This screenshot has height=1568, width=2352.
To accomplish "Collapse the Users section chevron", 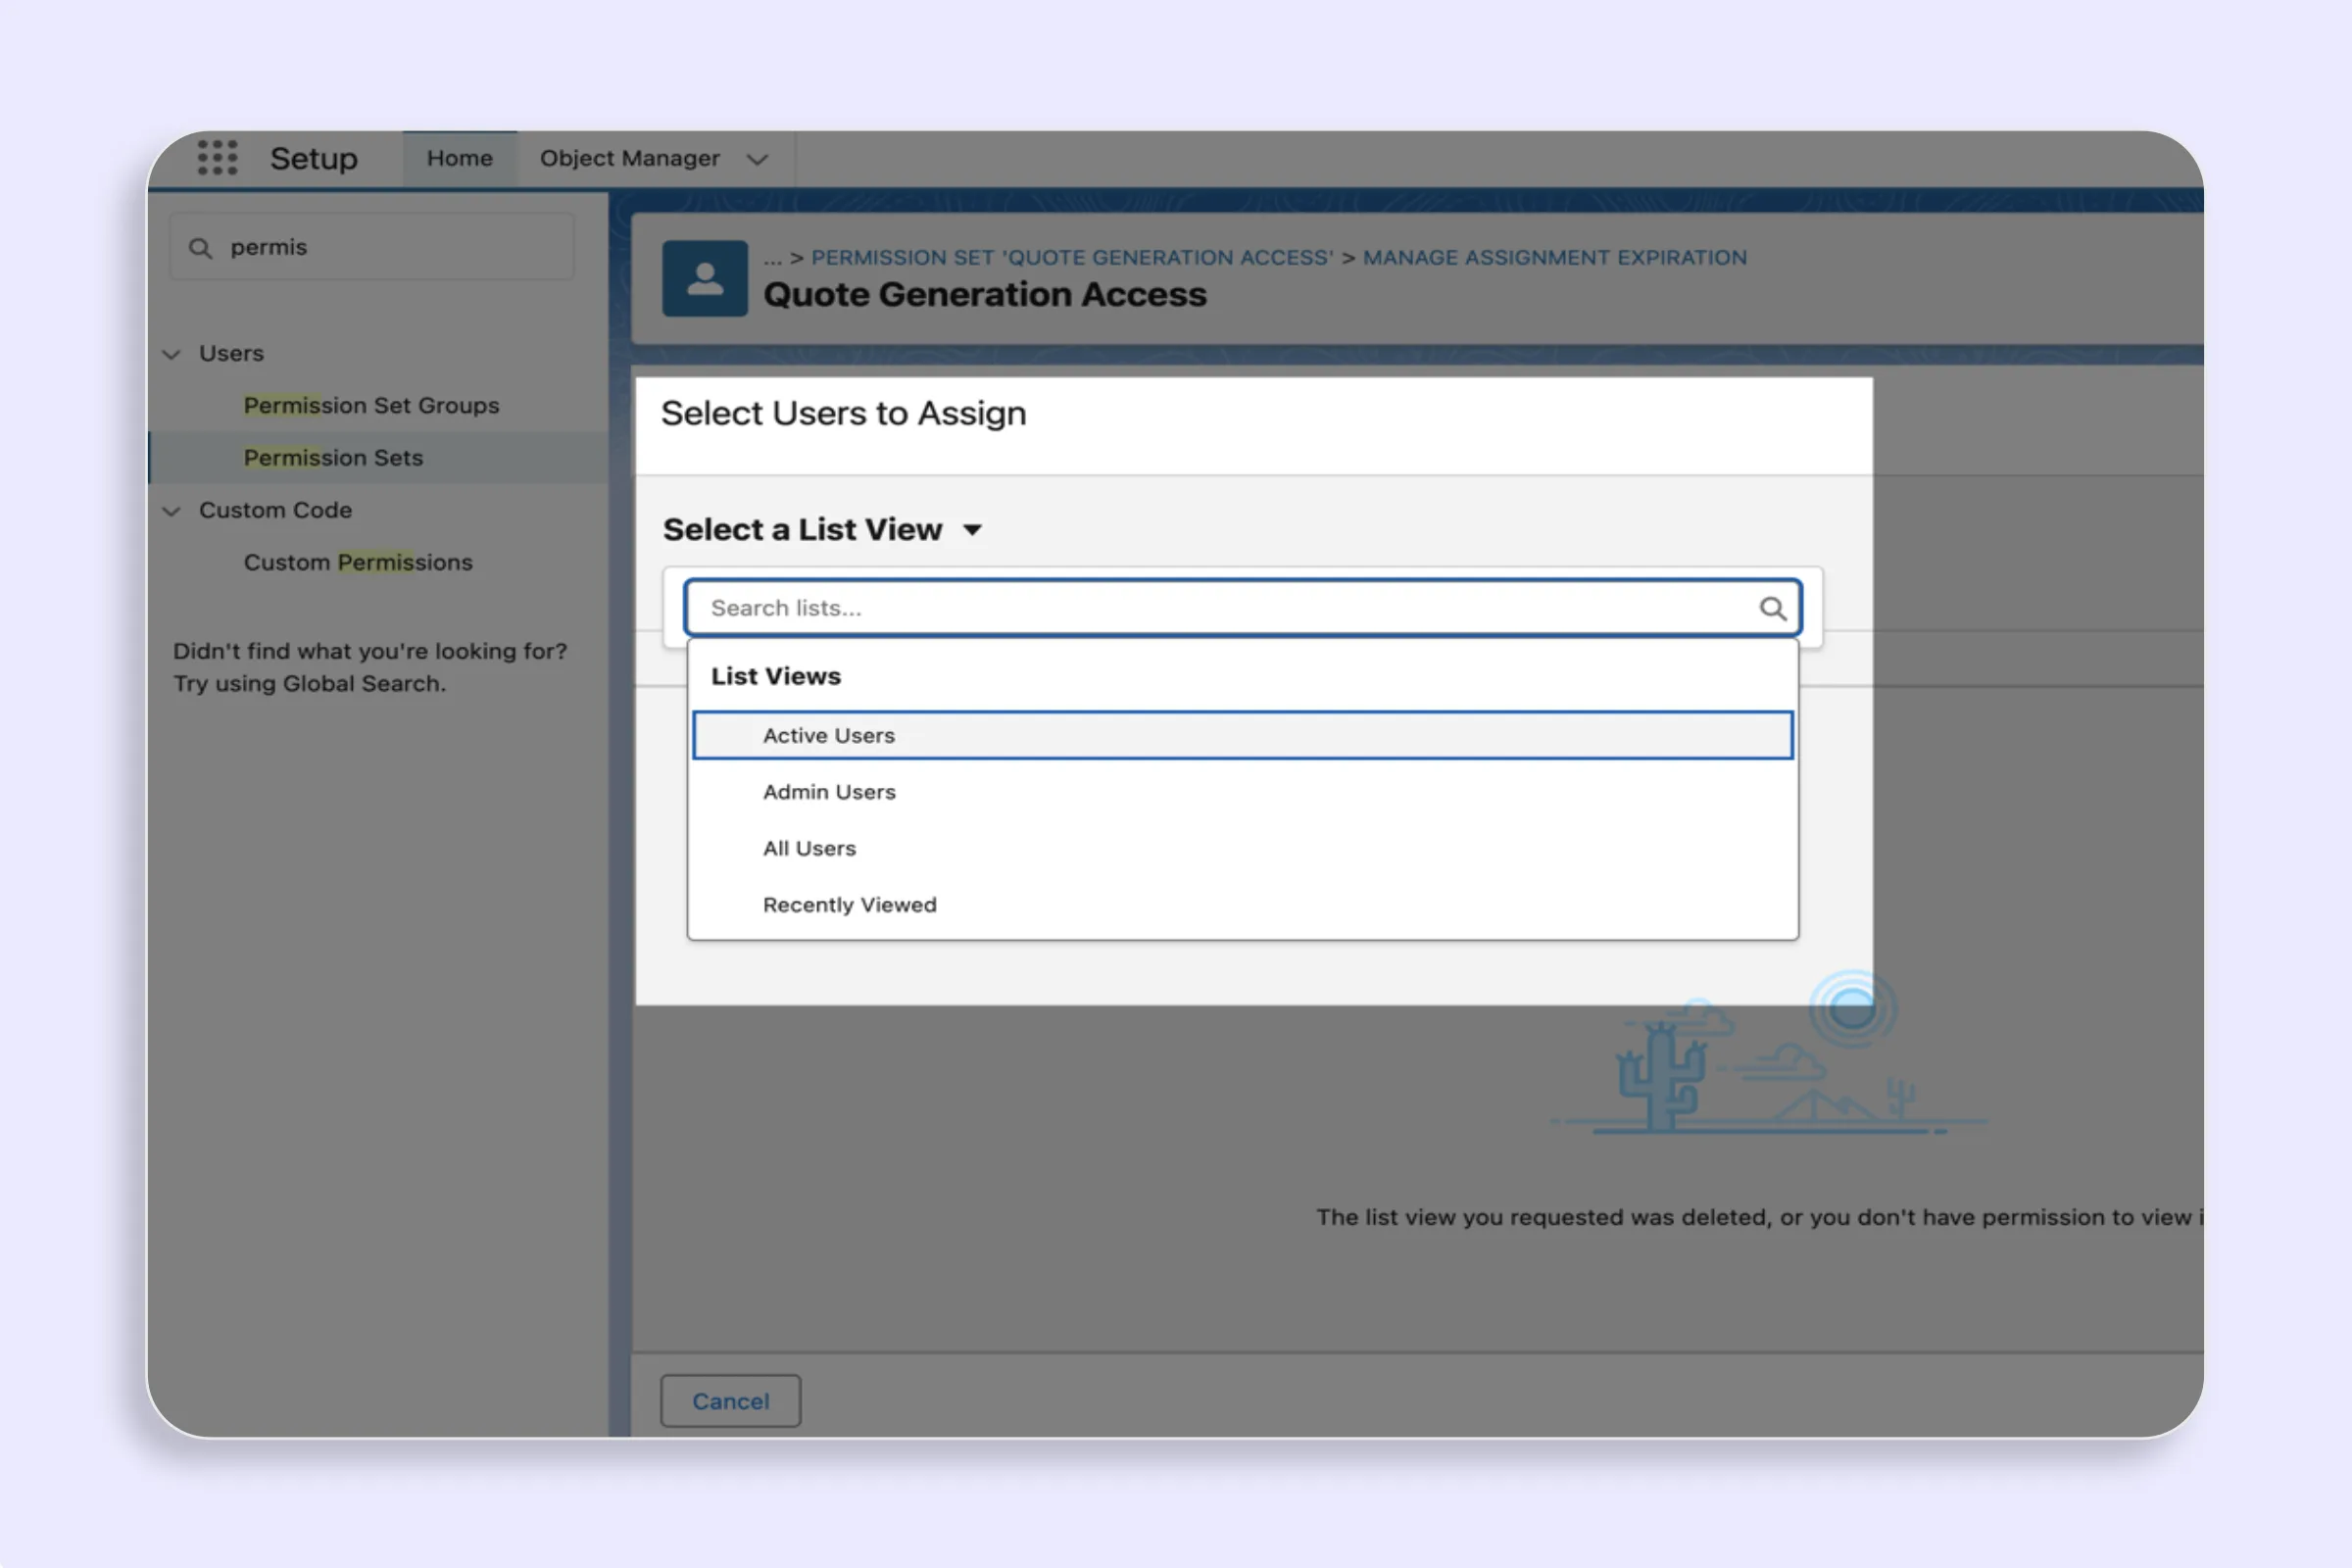I will (172, 354).
